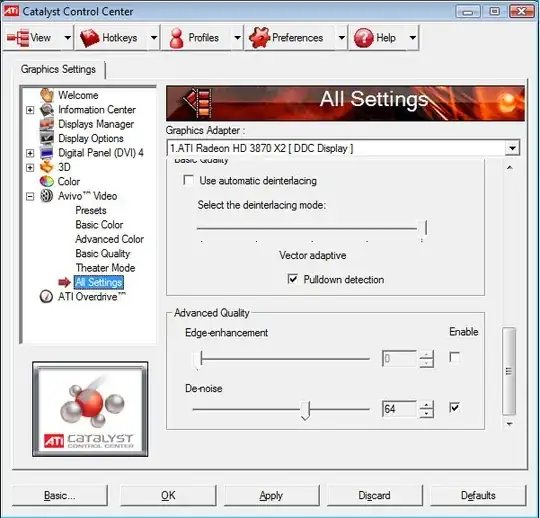540x518 pixels.
Task: Expand the Digital Panel (DVI) 4 node
Action: tap(30, 153)
